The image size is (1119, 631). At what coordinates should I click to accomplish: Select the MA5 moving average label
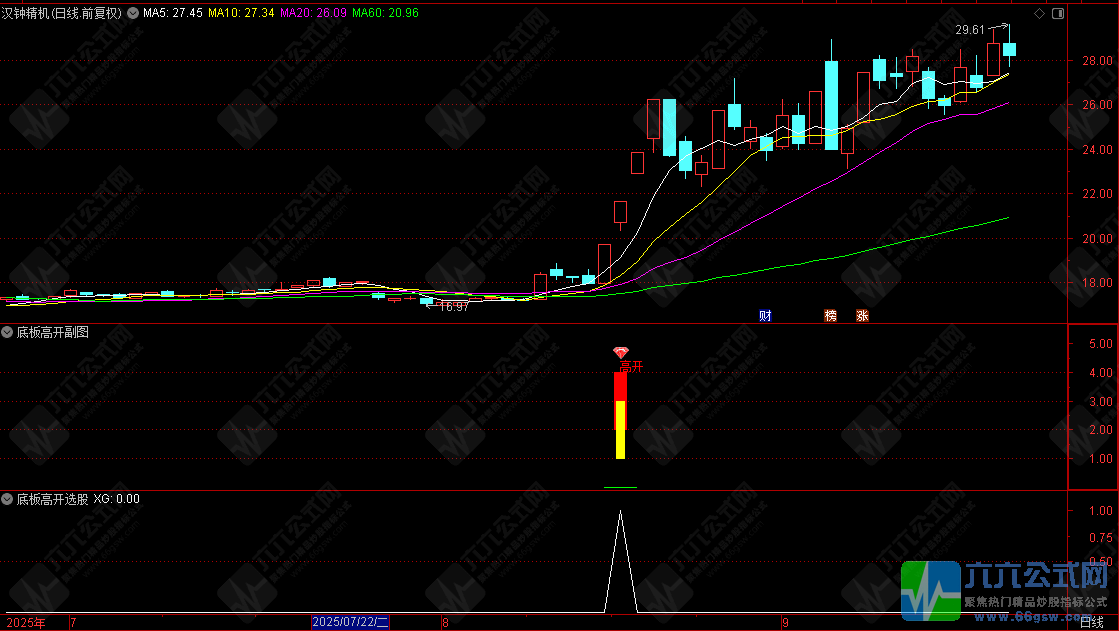(173, 13)
